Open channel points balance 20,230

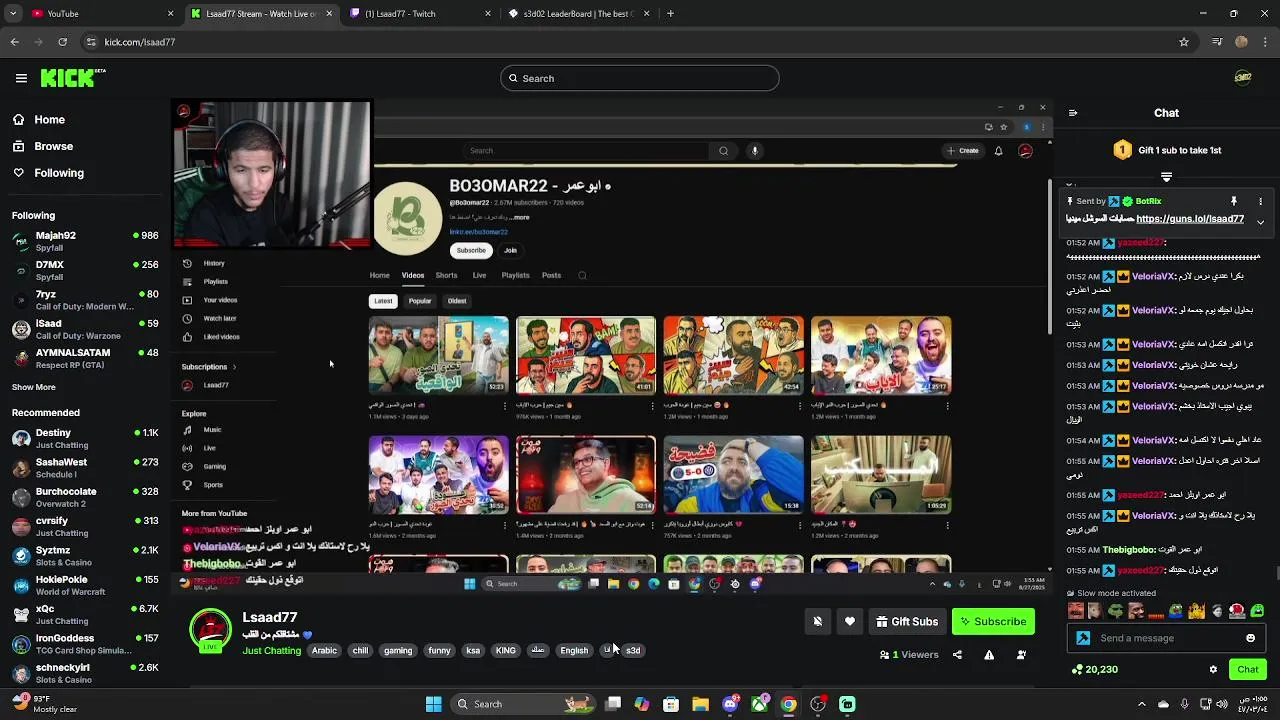click(1094, 670)
